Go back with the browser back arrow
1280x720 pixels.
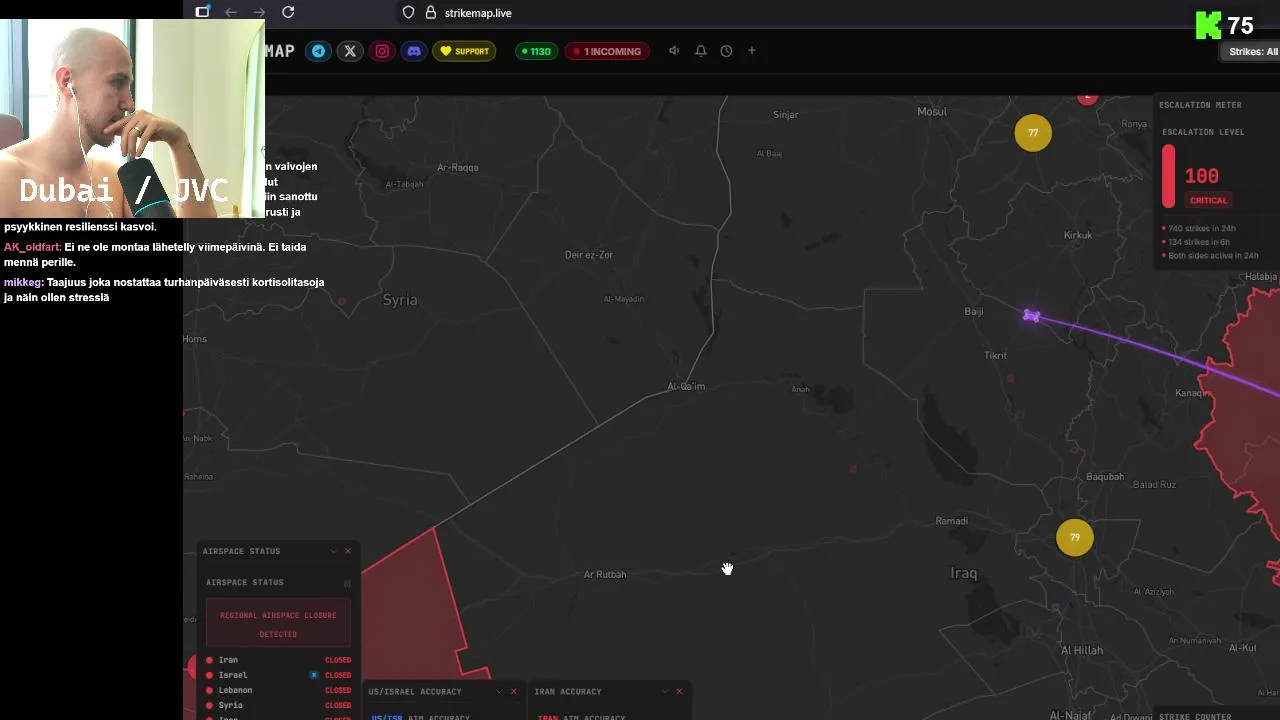pyautogui.click(x=231, y=12)
